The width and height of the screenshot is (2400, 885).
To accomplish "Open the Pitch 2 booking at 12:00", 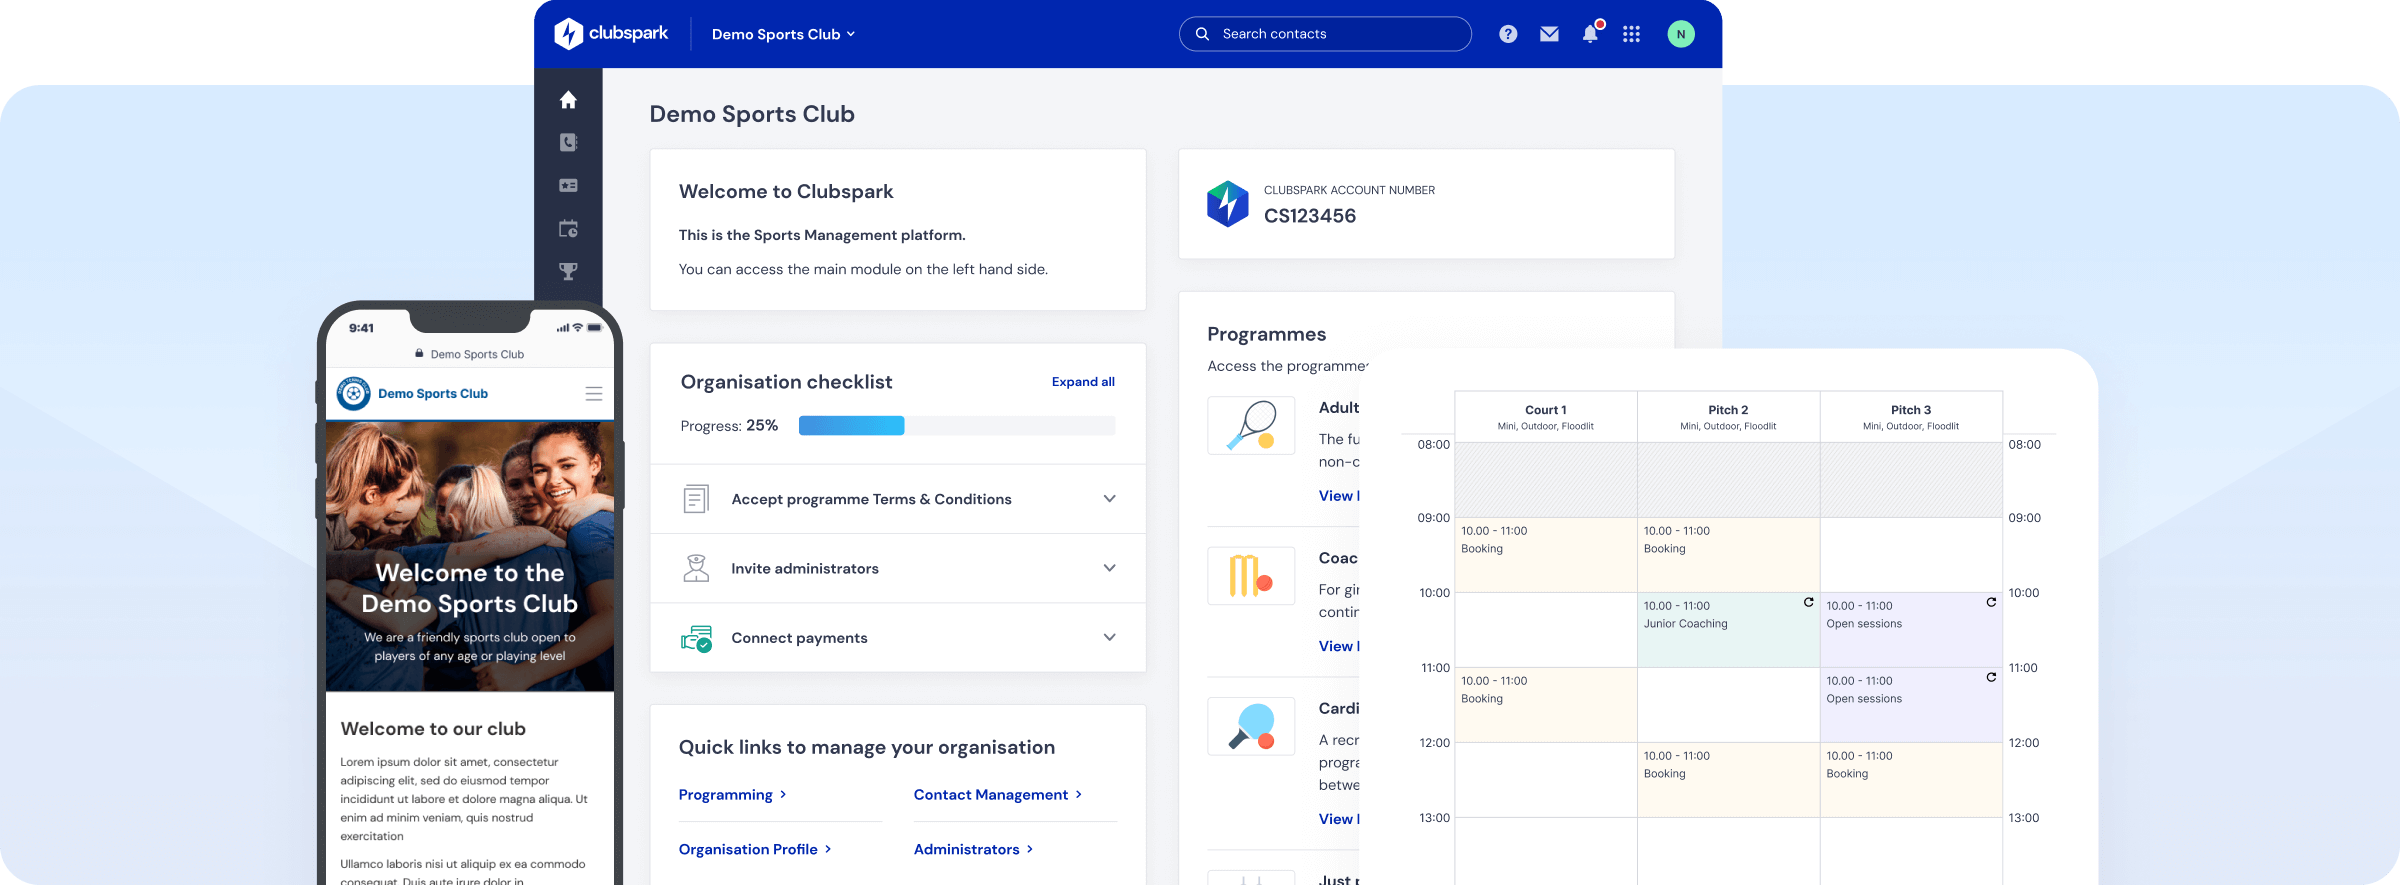I will click(1728, 780).
